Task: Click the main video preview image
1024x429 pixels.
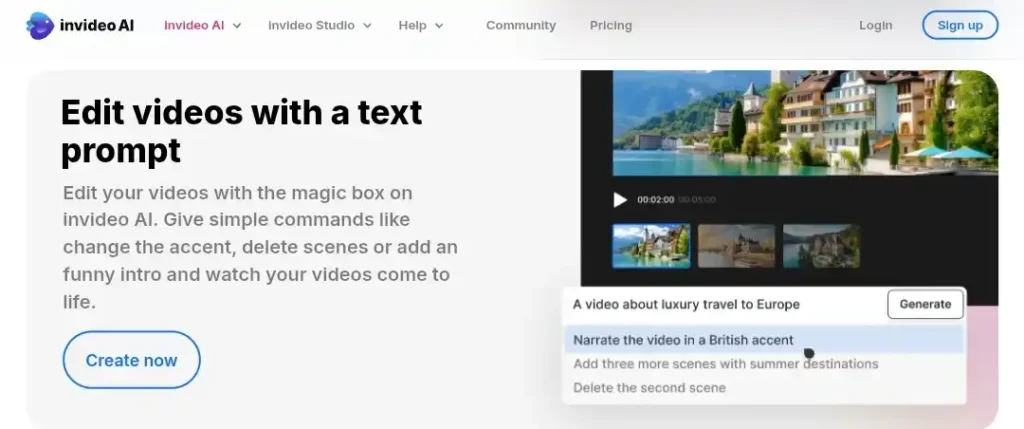Action: (805, 123)
